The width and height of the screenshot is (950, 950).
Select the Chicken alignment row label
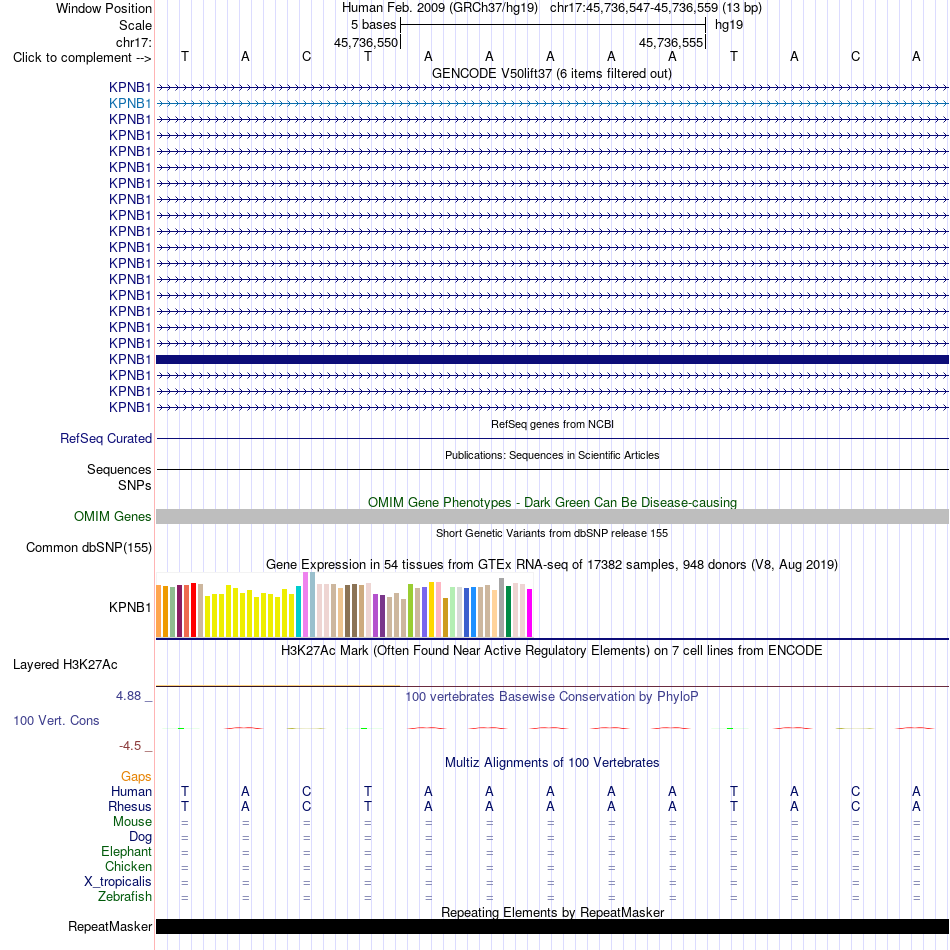[x=128, y=866]
